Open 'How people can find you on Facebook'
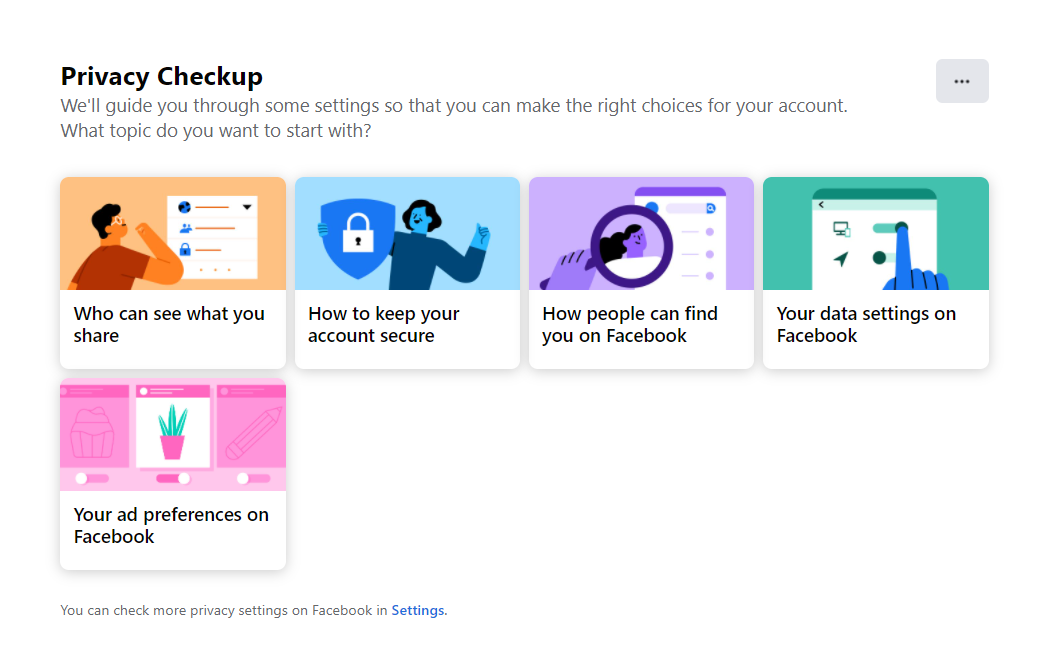The height and width of the screenshot is (650, 1039). (x=630, y=325)
